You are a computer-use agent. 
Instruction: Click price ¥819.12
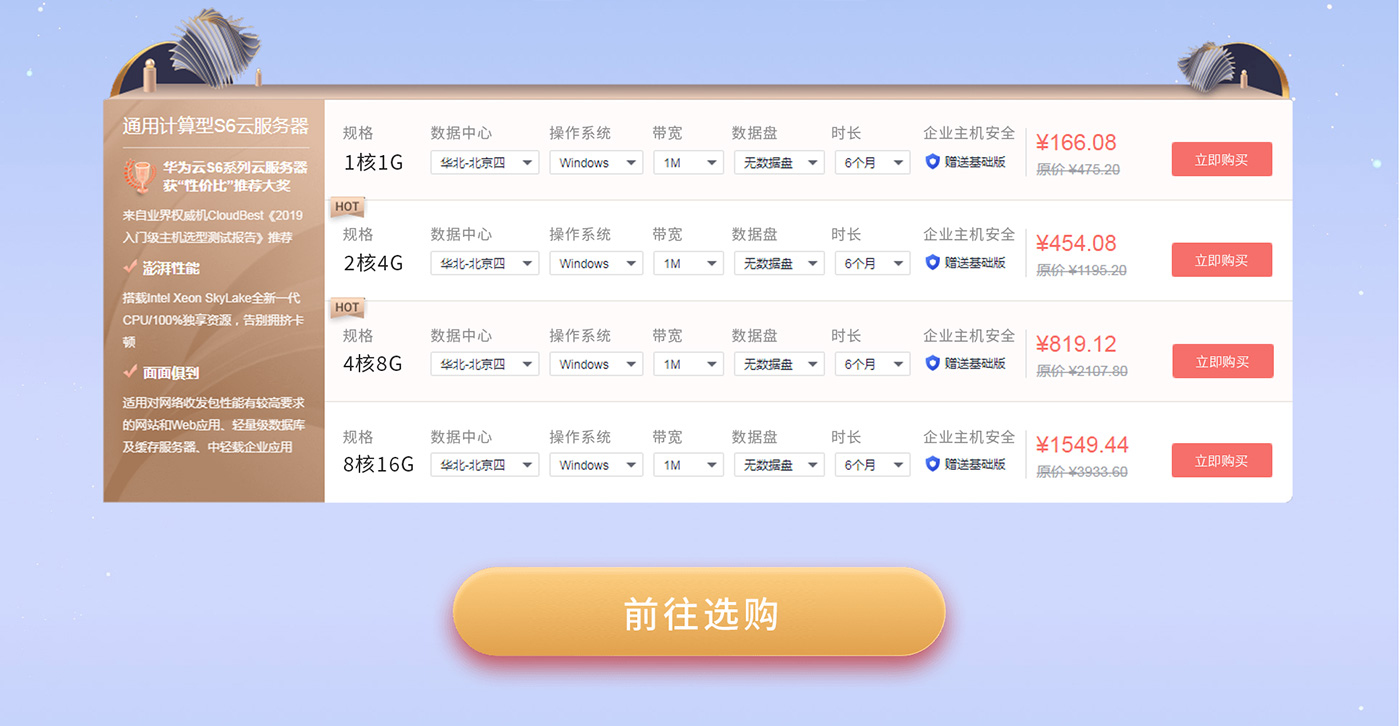point(1076,345)
